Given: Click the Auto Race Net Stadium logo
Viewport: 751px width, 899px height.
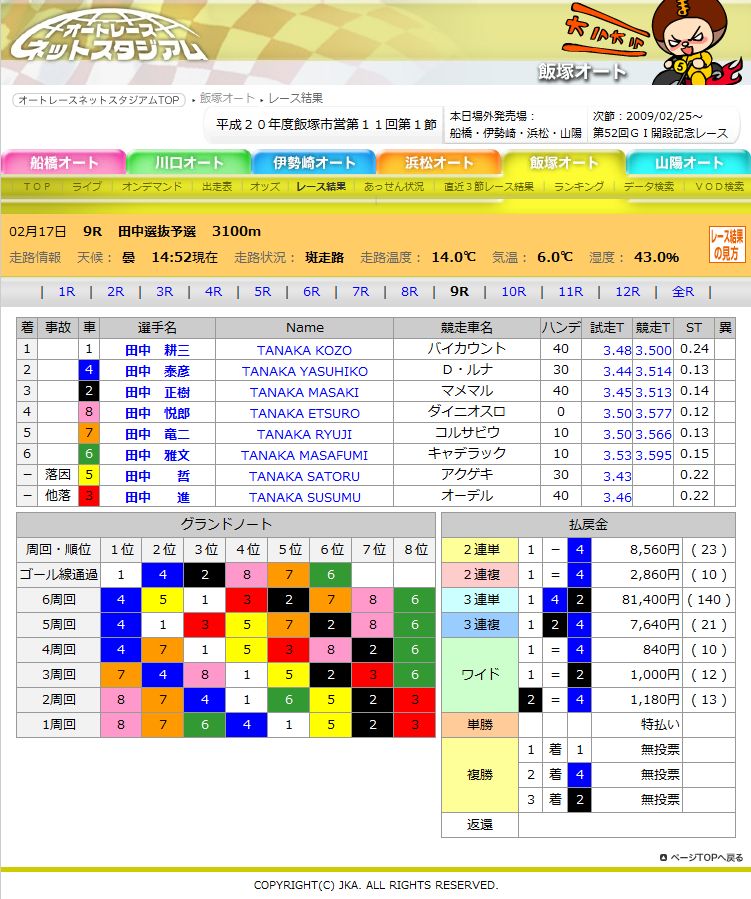Looking at the screenshot, I should point(109,37).
